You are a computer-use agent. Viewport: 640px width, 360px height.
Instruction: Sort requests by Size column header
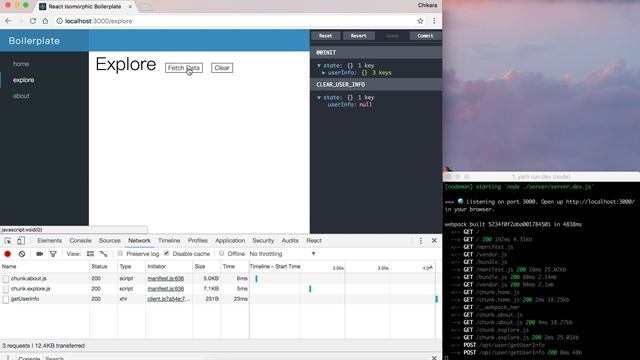(206, 267)
